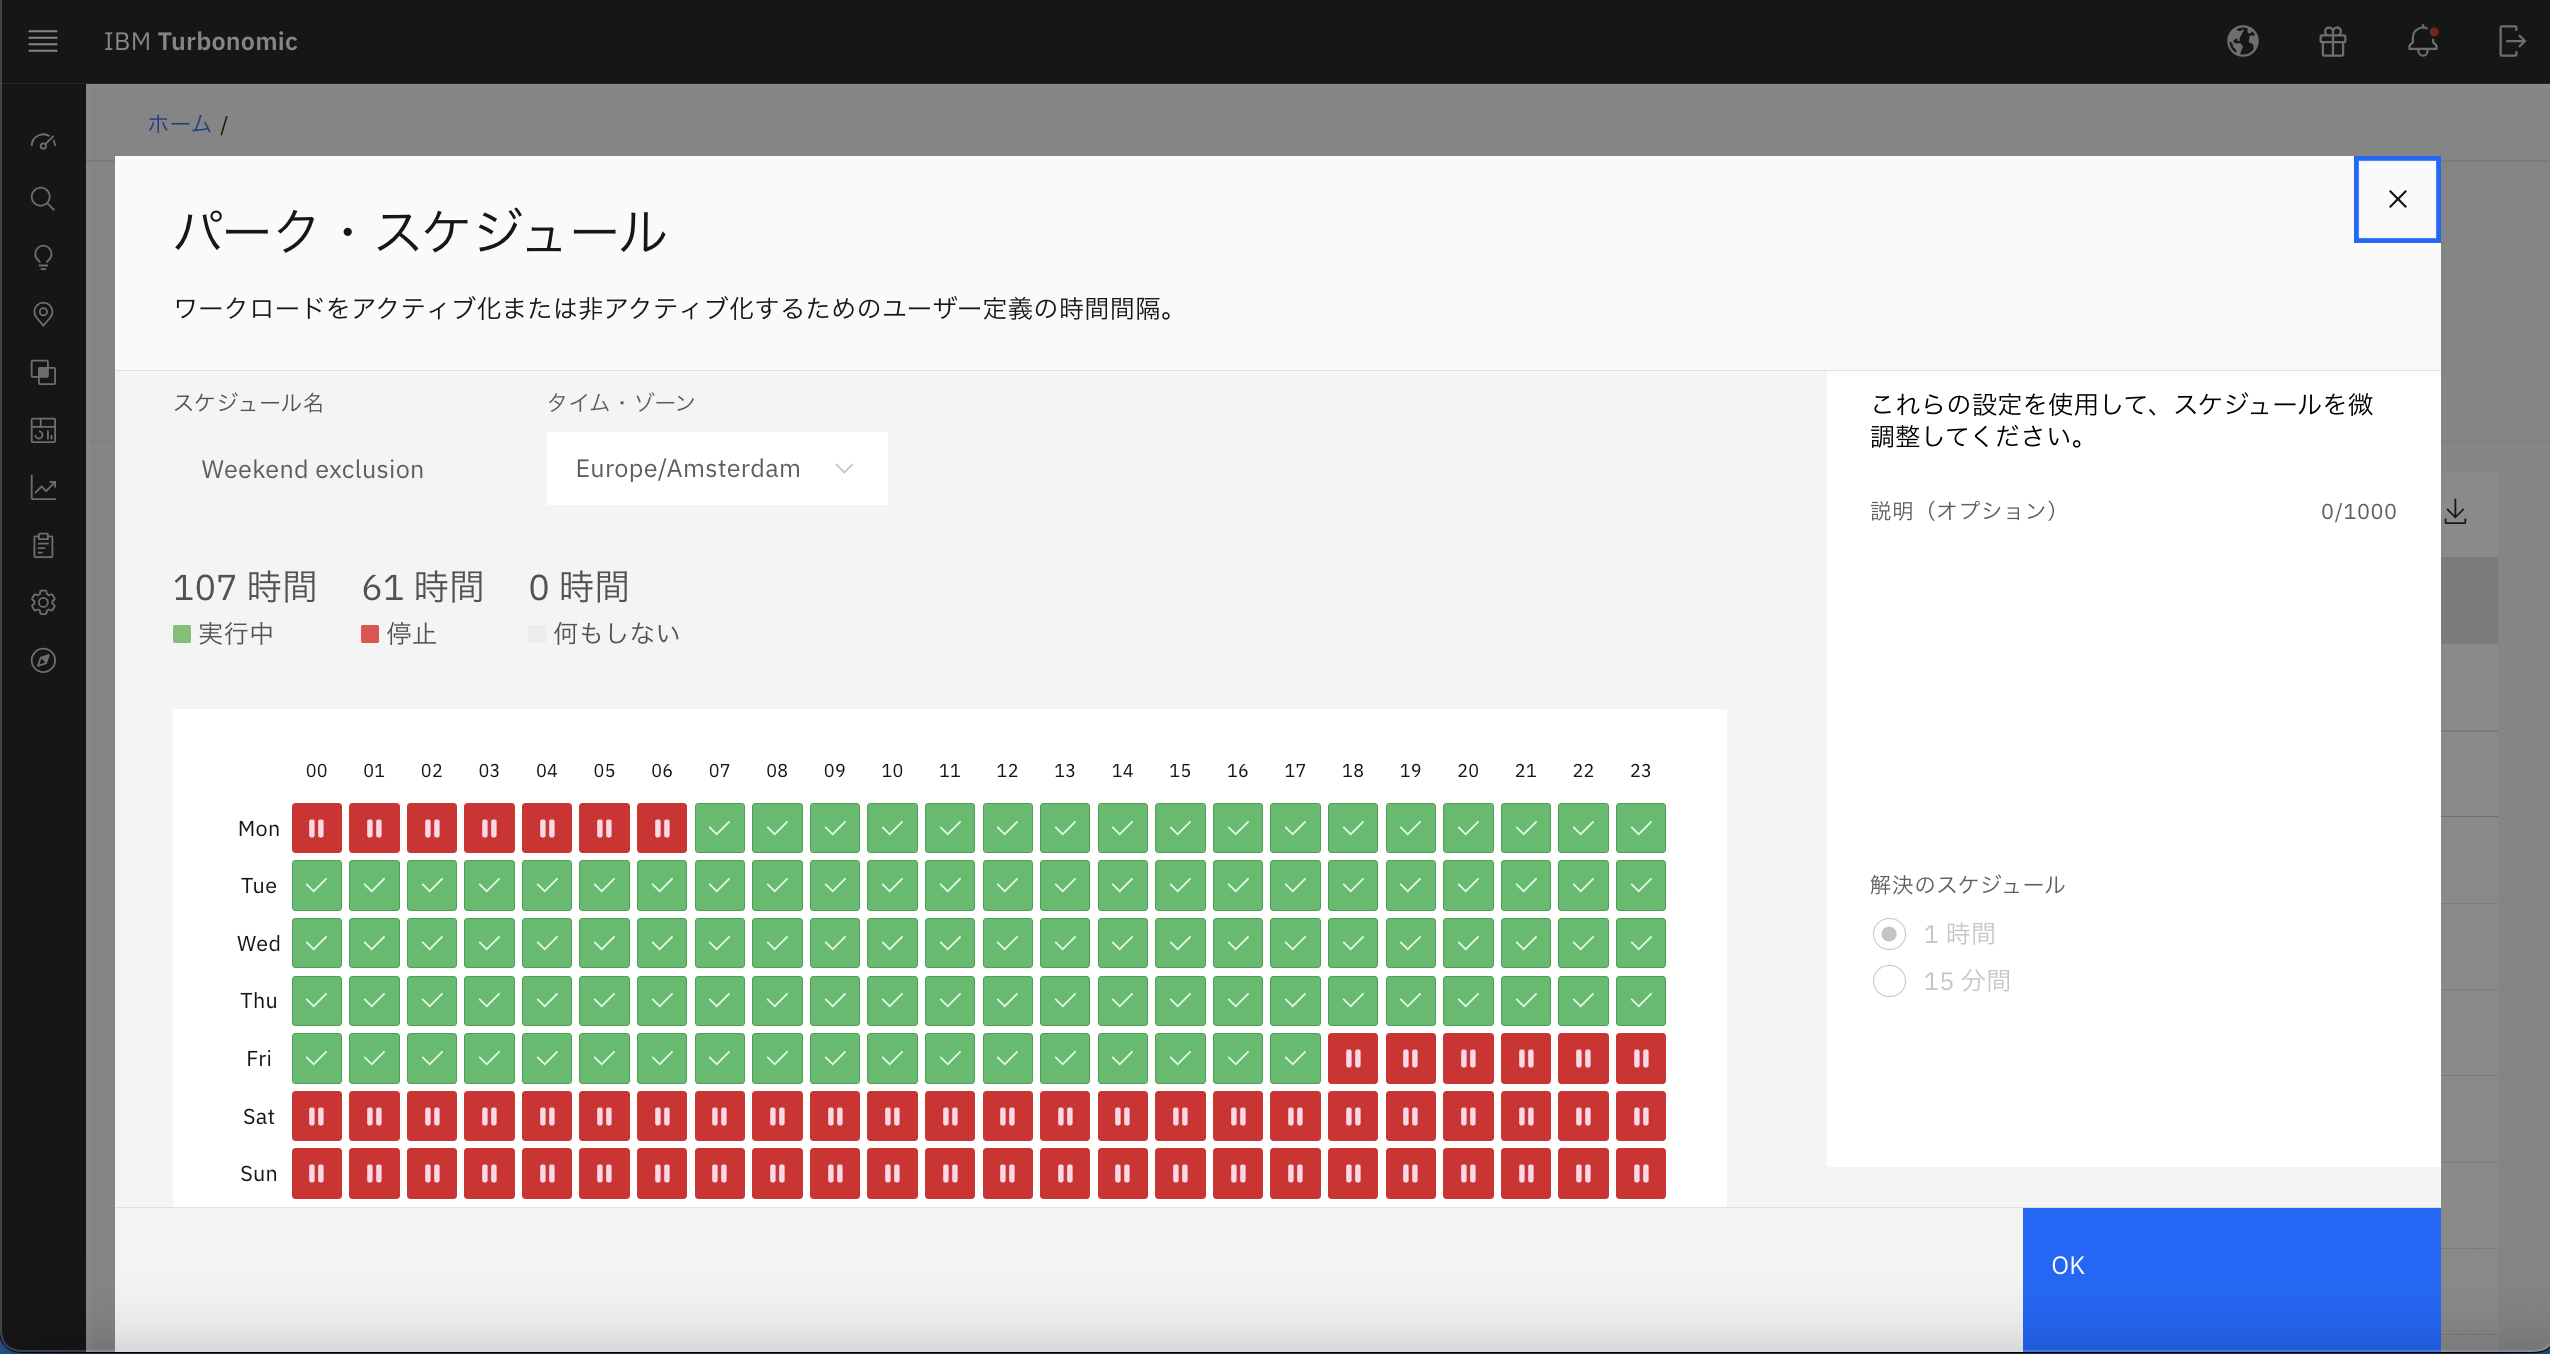The height and width of the screenshot is (1354, 2550).
Task: Open the Europe/Amsterdam time zone dropdown
Action: (716, 469)
